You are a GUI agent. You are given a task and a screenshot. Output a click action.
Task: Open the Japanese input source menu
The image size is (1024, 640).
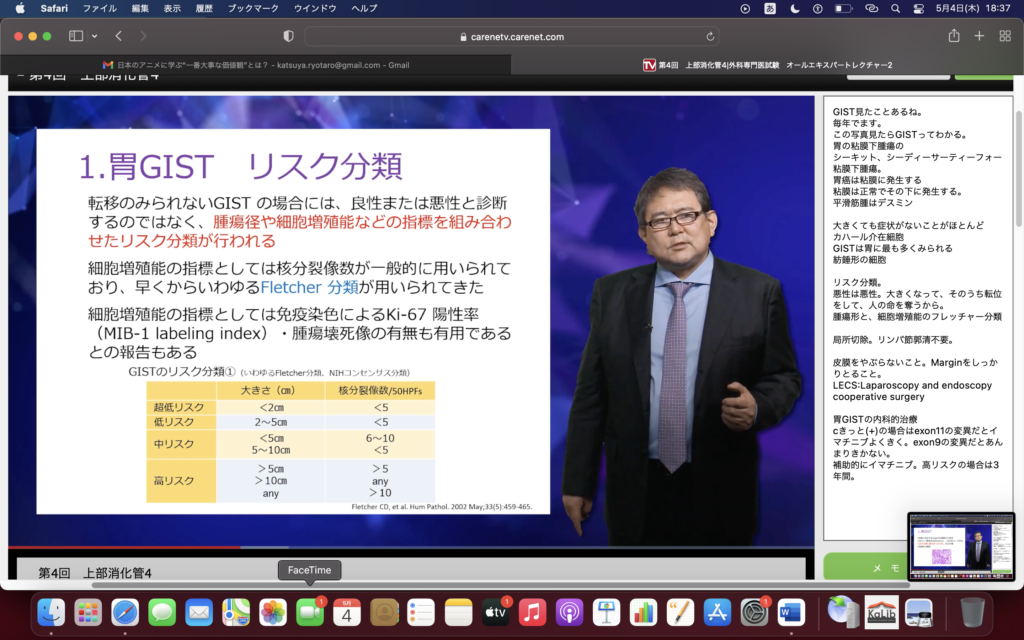770,8
